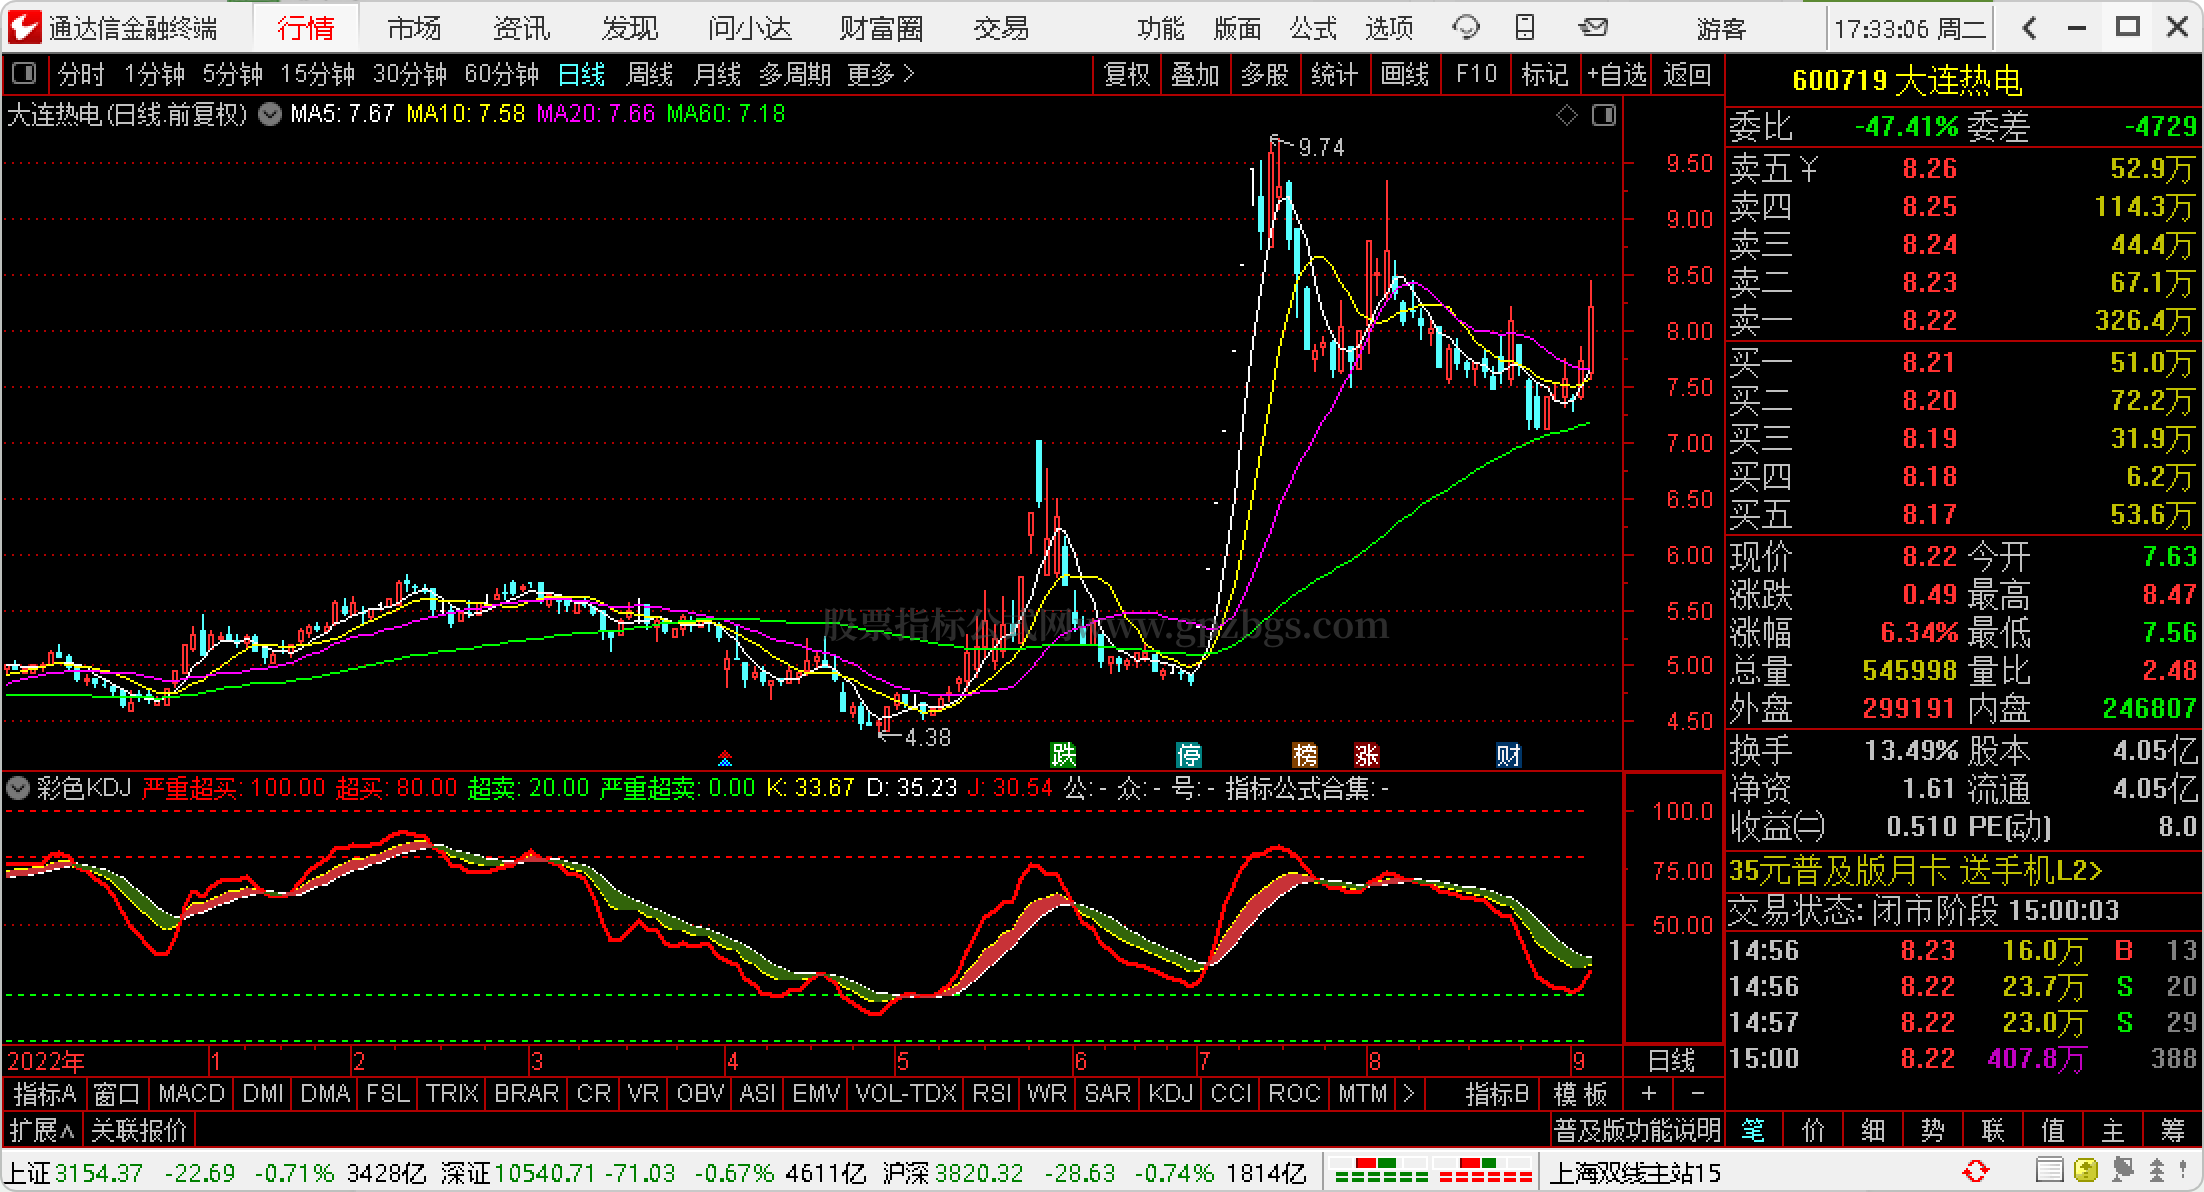2204x1192 pixels.
Task: Open the teal 停 event marker
Action: [x=1188, y=755]
